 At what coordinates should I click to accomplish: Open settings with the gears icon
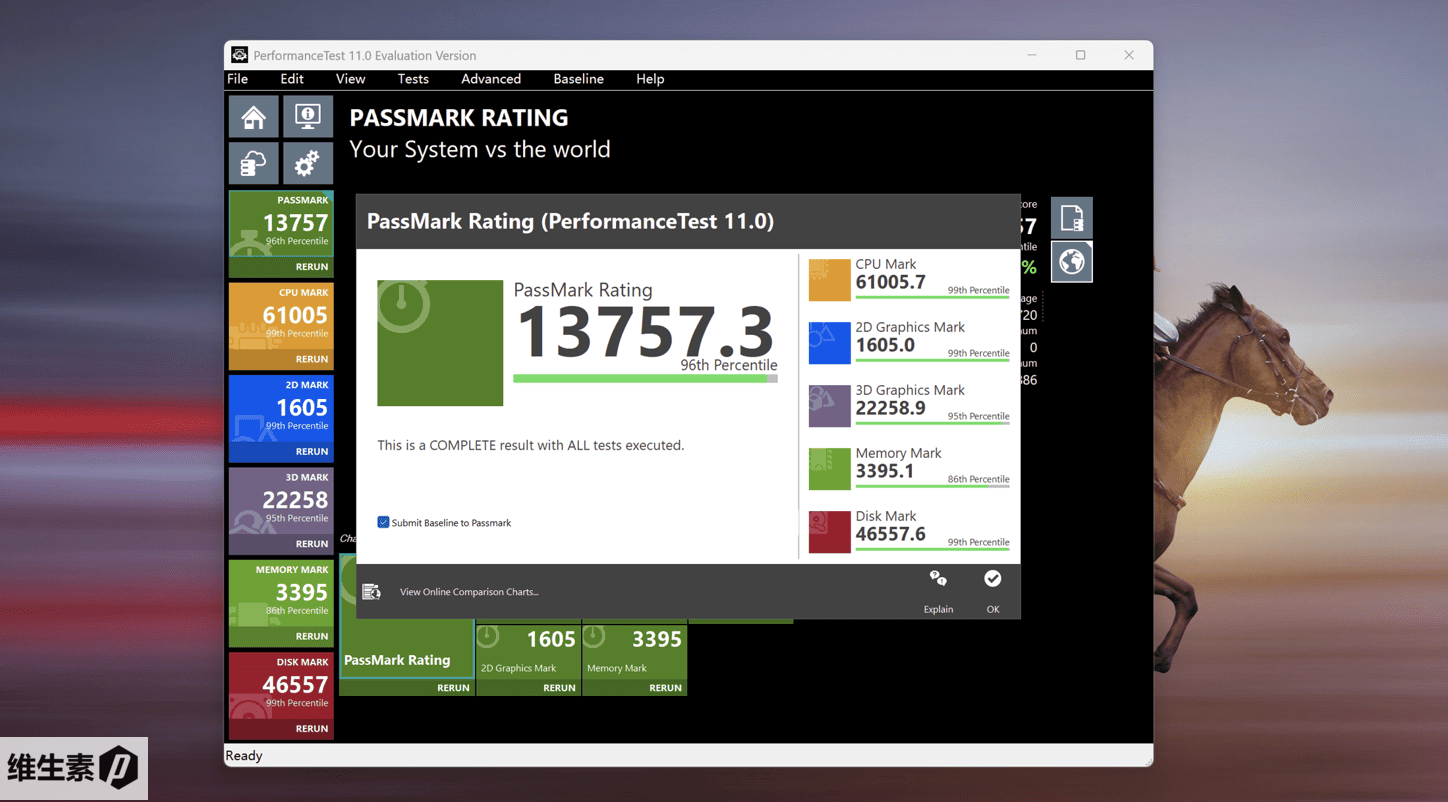coord(307,163)
